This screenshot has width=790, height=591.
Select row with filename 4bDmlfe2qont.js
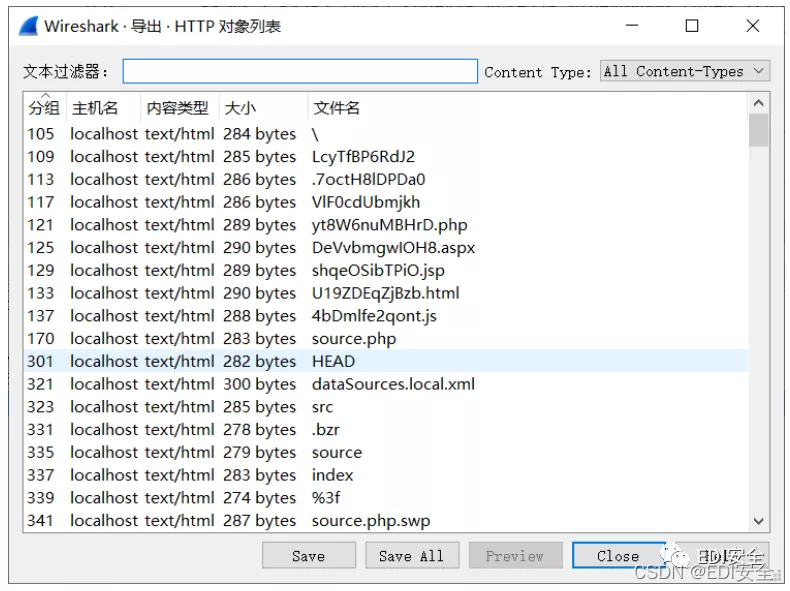point(385,316)
